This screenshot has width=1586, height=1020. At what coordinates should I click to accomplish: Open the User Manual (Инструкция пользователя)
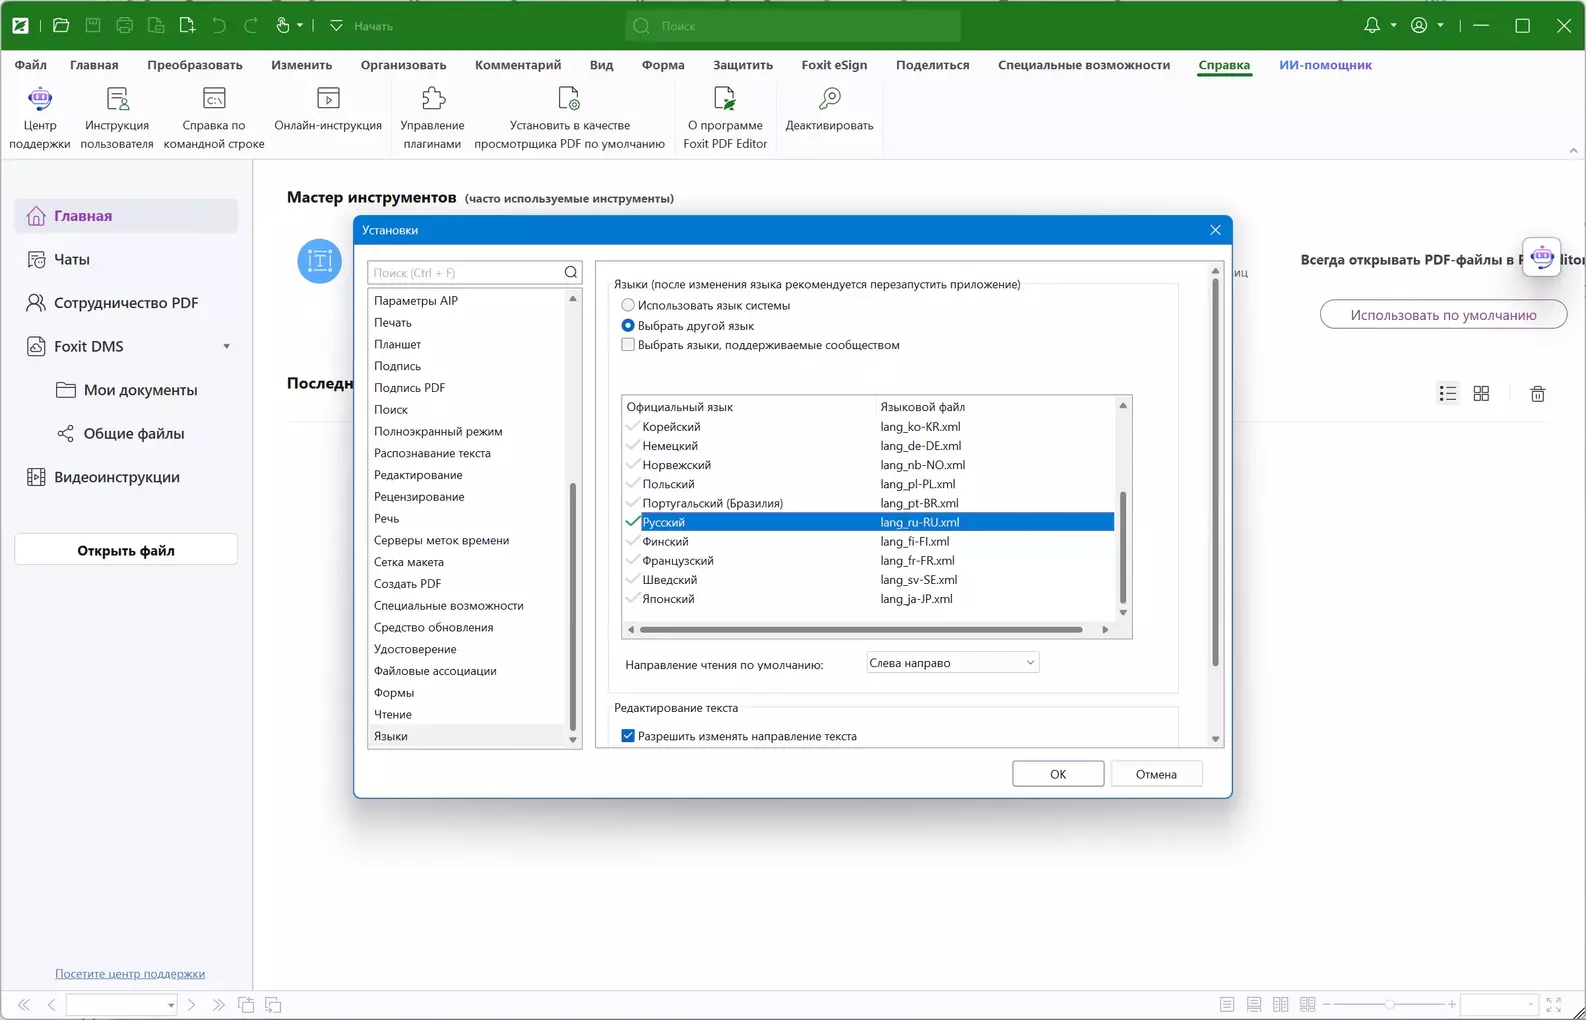(117, 100)
